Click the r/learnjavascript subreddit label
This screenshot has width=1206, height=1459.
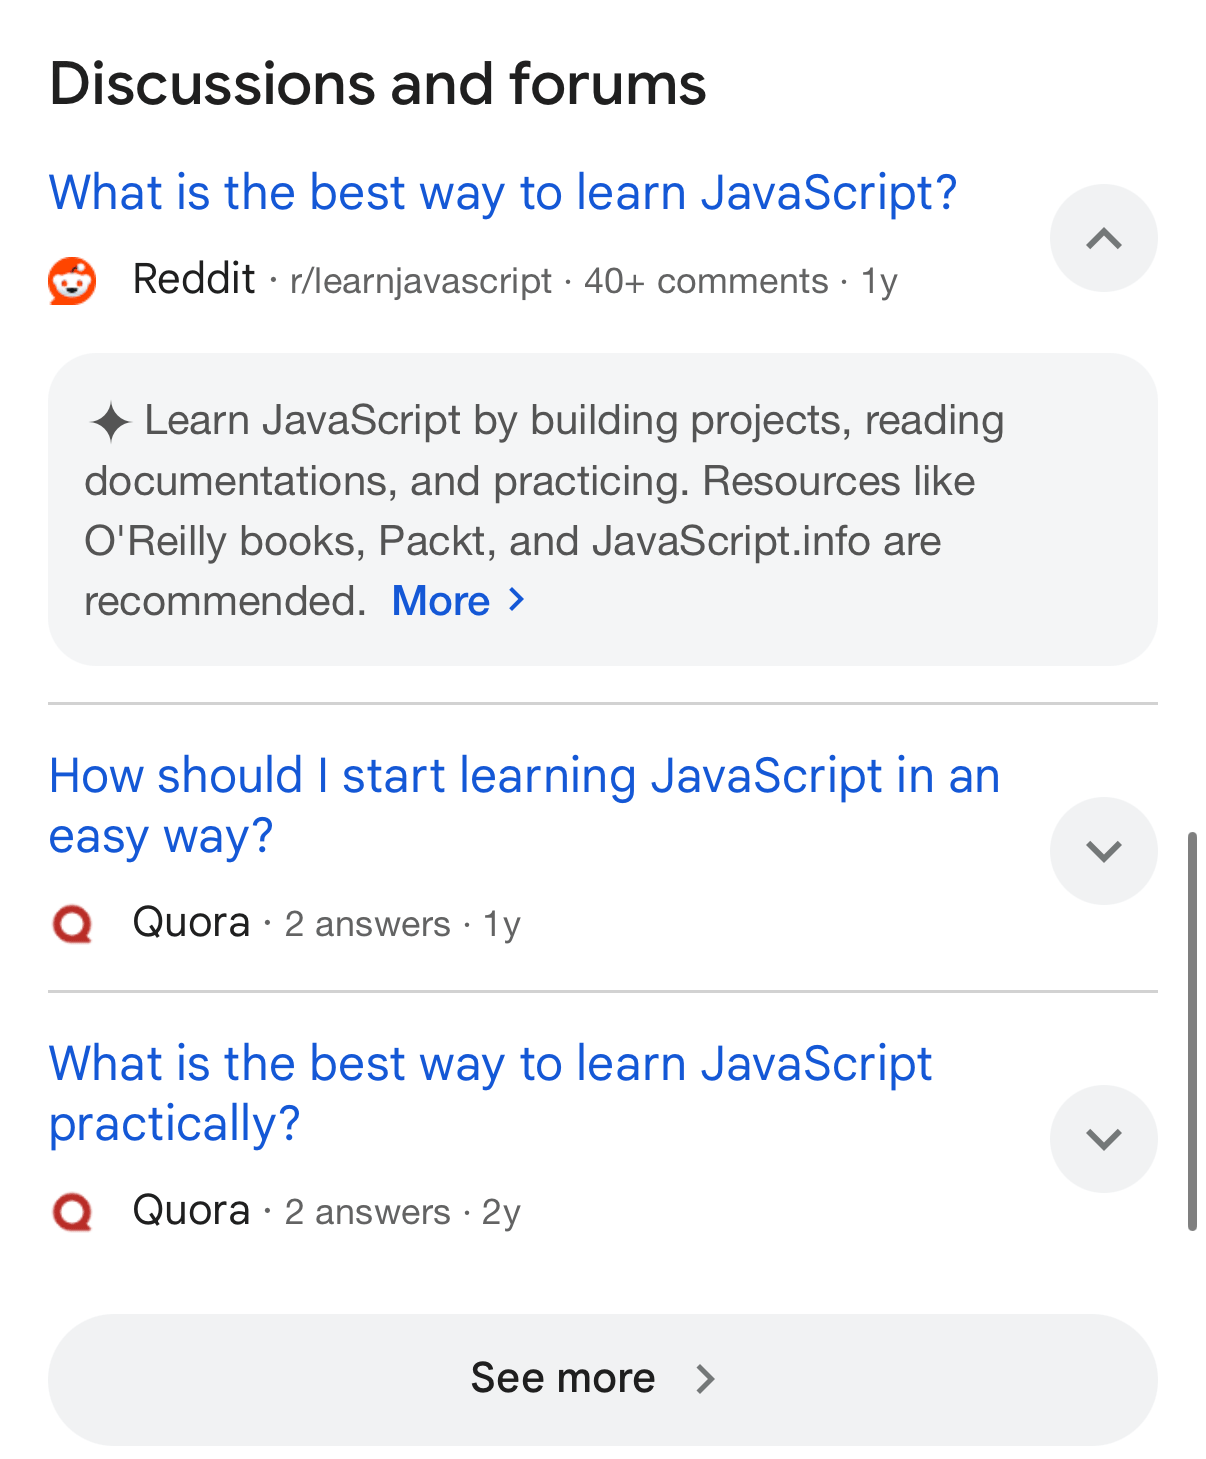click(x=420, y=281)
